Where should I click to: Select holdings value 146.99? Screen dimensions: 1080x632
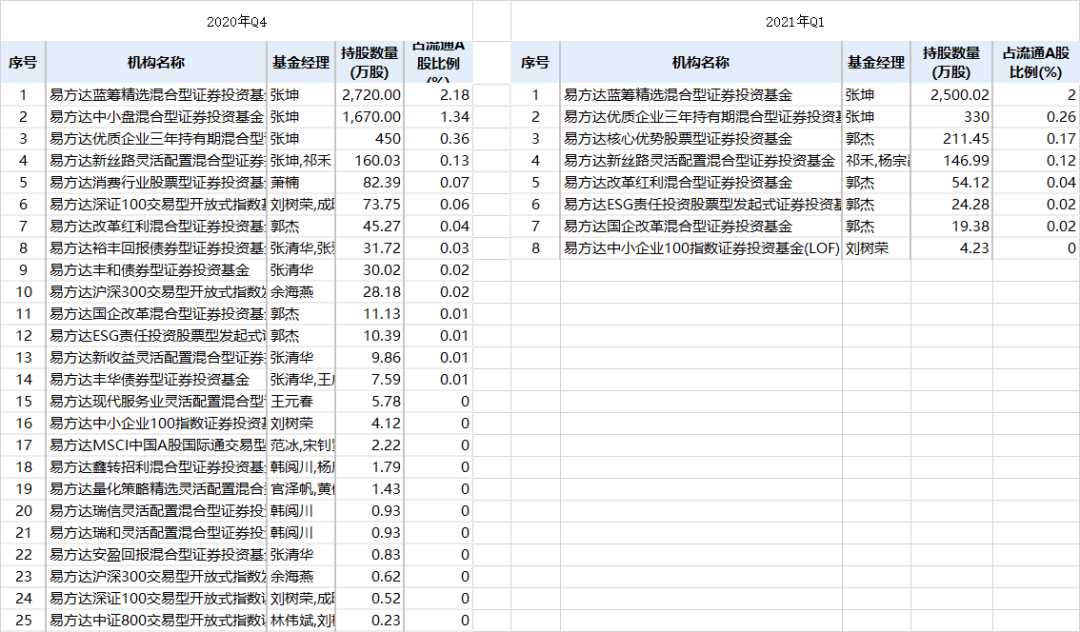951,161
